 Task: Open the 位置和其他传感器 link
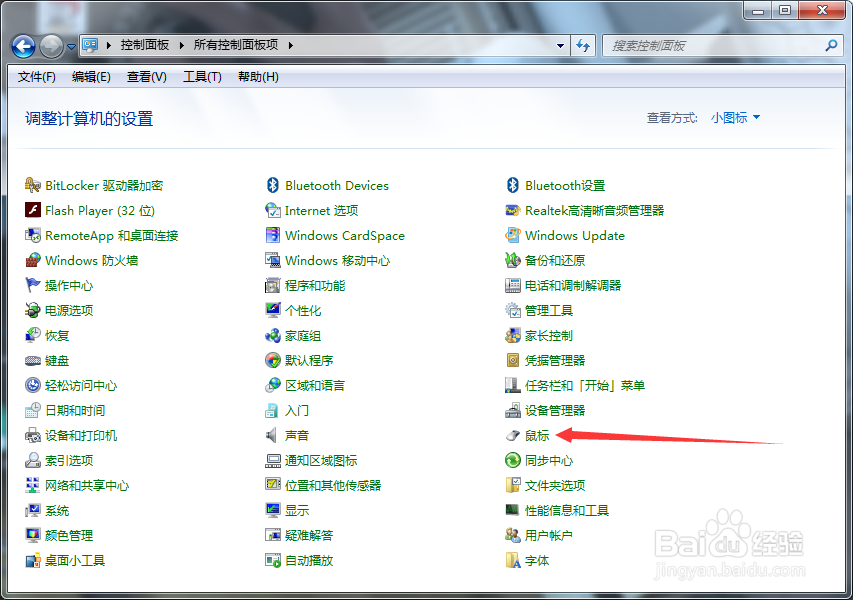(x=333, y=485)
